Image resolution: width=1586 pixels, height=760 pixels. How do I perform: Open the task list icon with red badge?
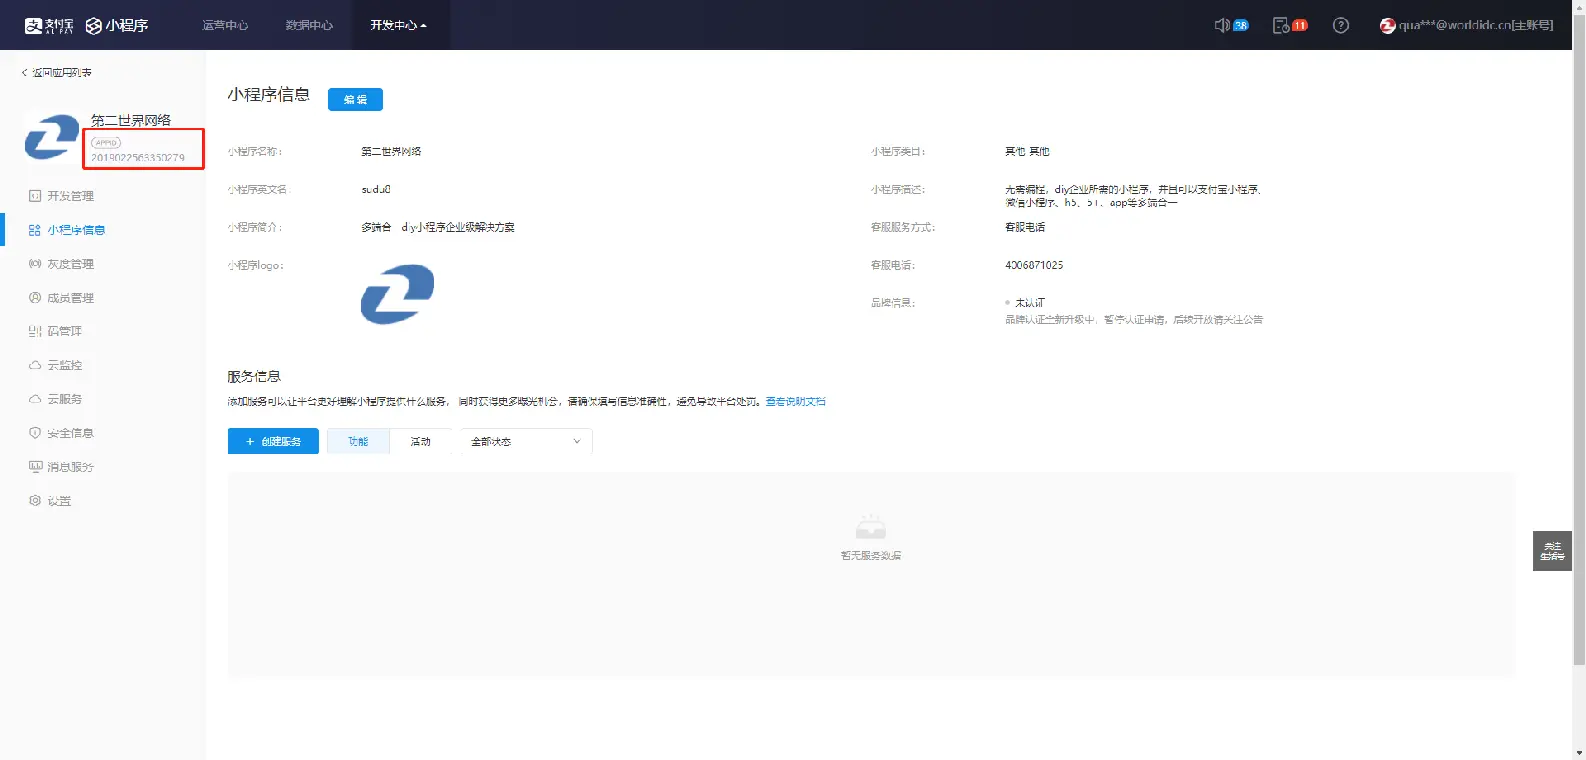coord(1281,25)
